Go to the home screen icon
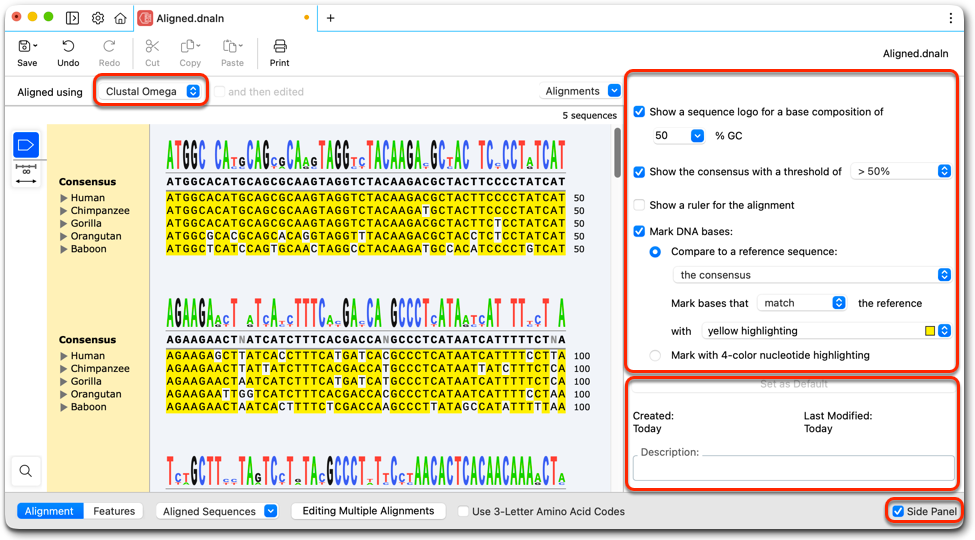This screenshot has width=975, height=540. pos(120,18)
